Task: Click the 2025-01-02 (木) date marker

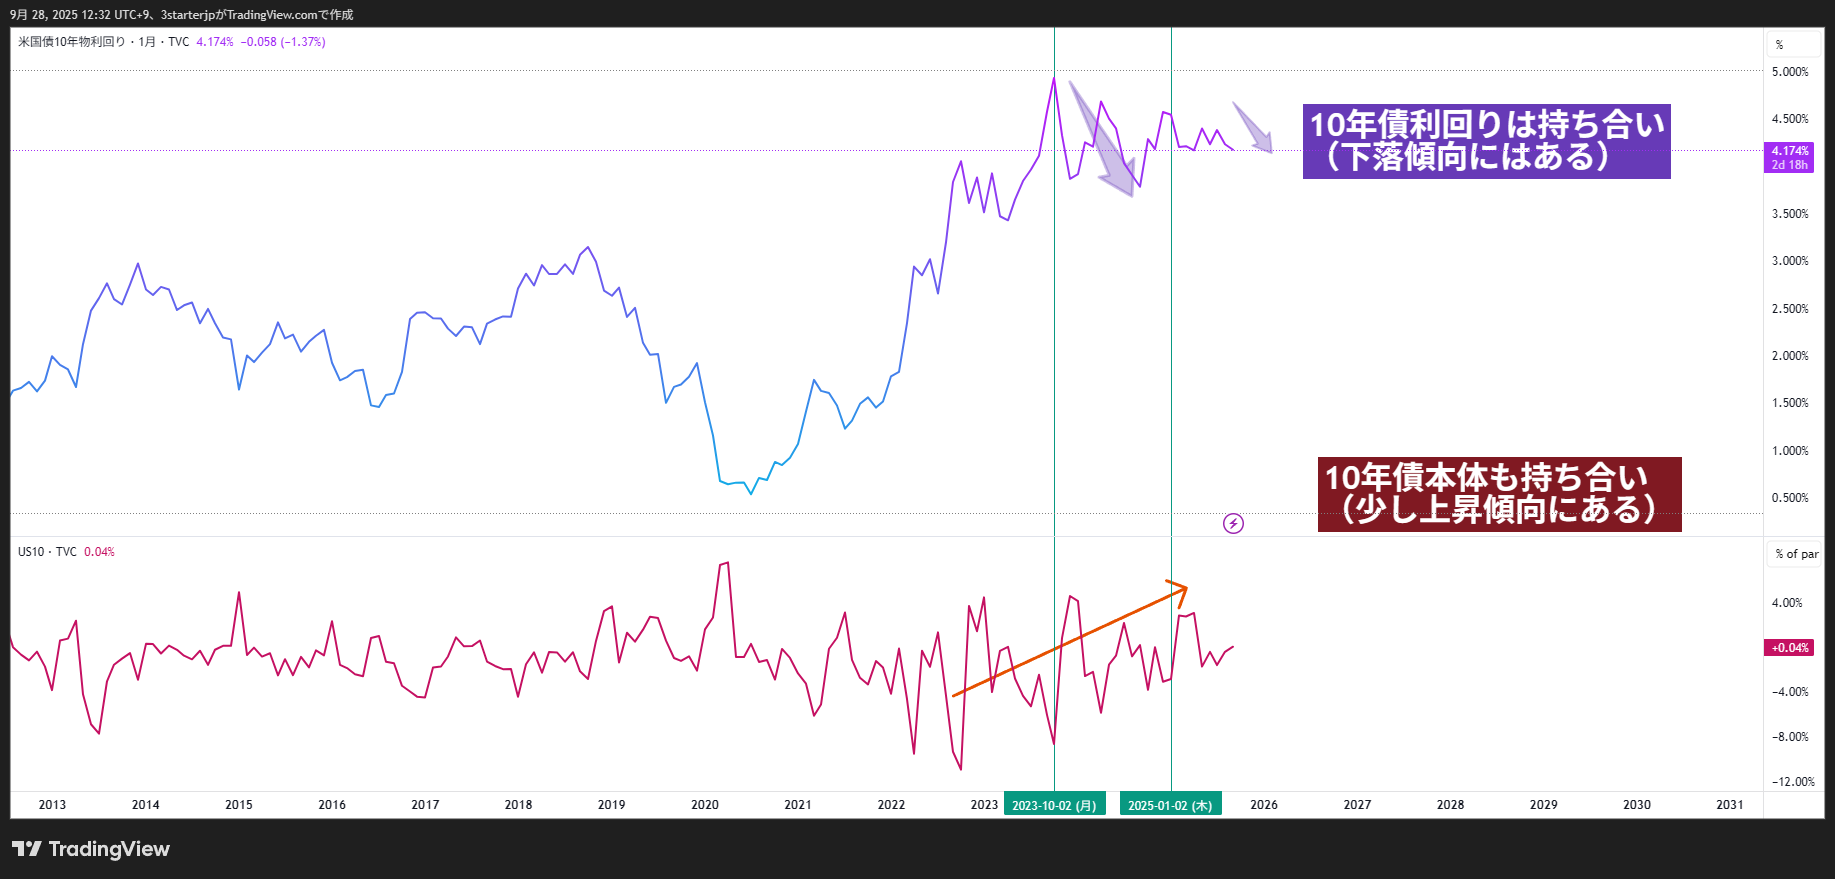Action: pos(1170,805)
